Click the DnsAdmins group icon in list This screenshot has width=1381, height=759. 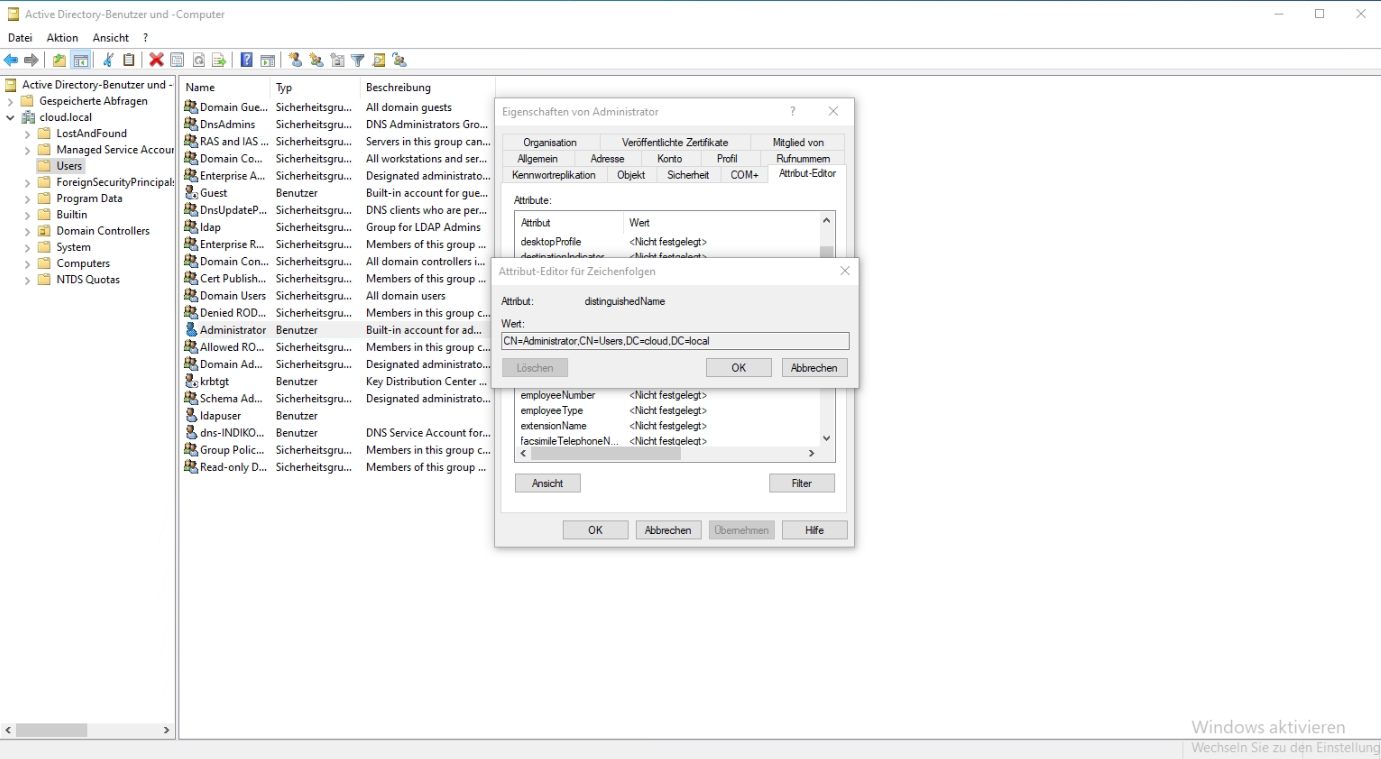point(191,124)
